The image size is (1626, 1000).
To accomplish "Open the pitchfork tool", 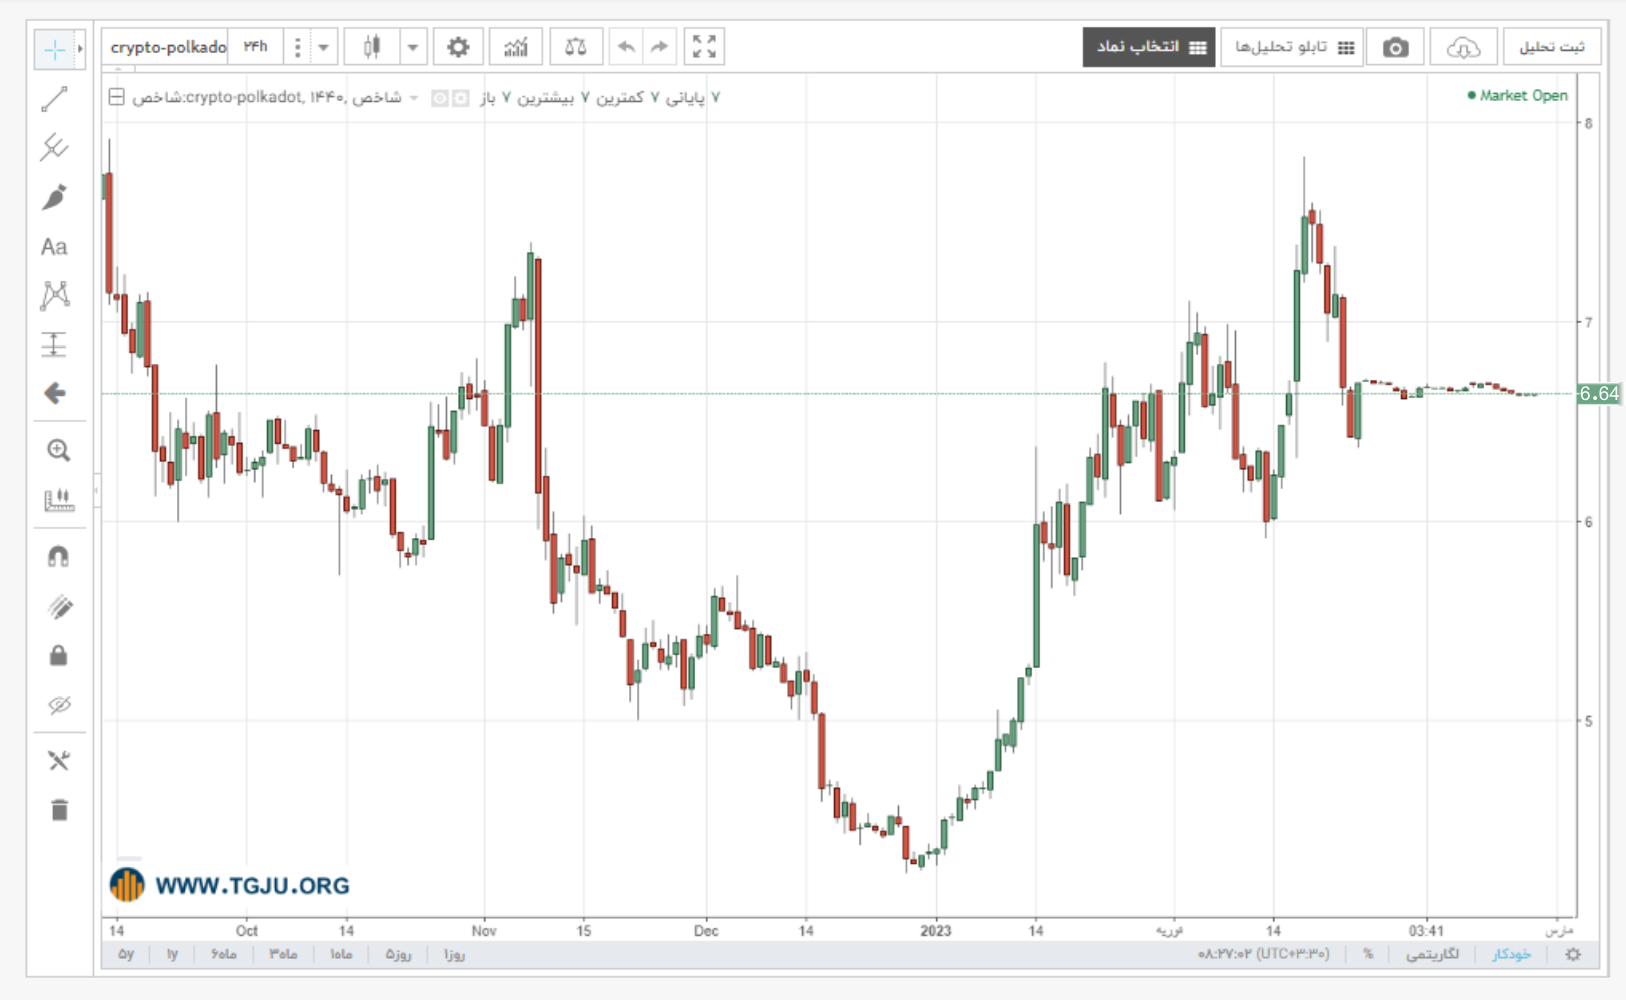I will point(55,148).
